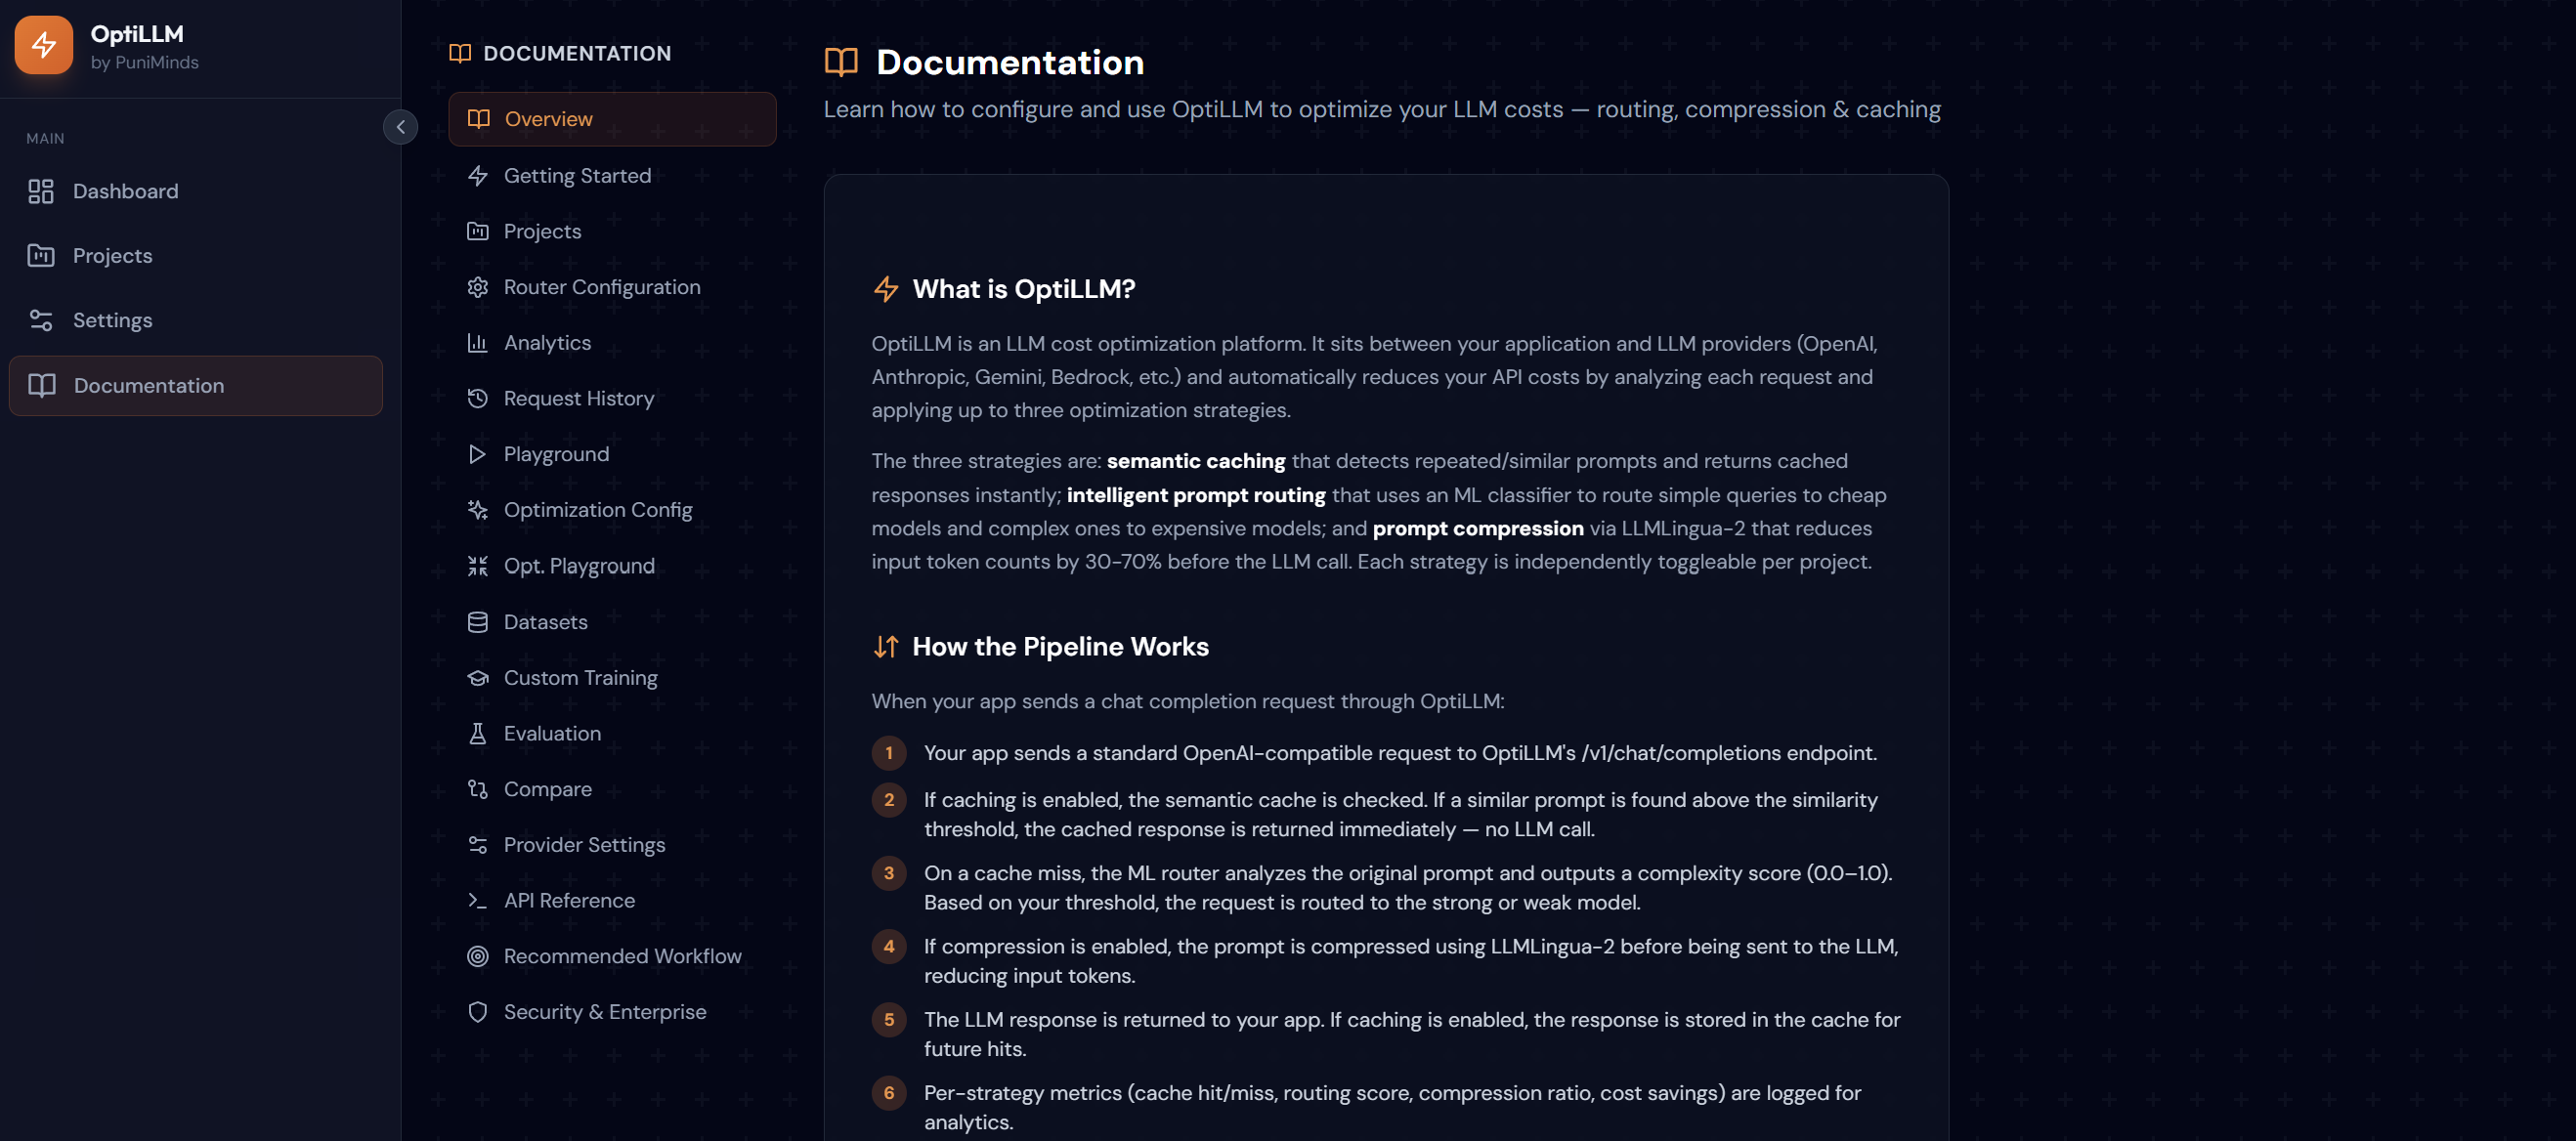Click the Playground play triangle icon

[x=478, y=455]
